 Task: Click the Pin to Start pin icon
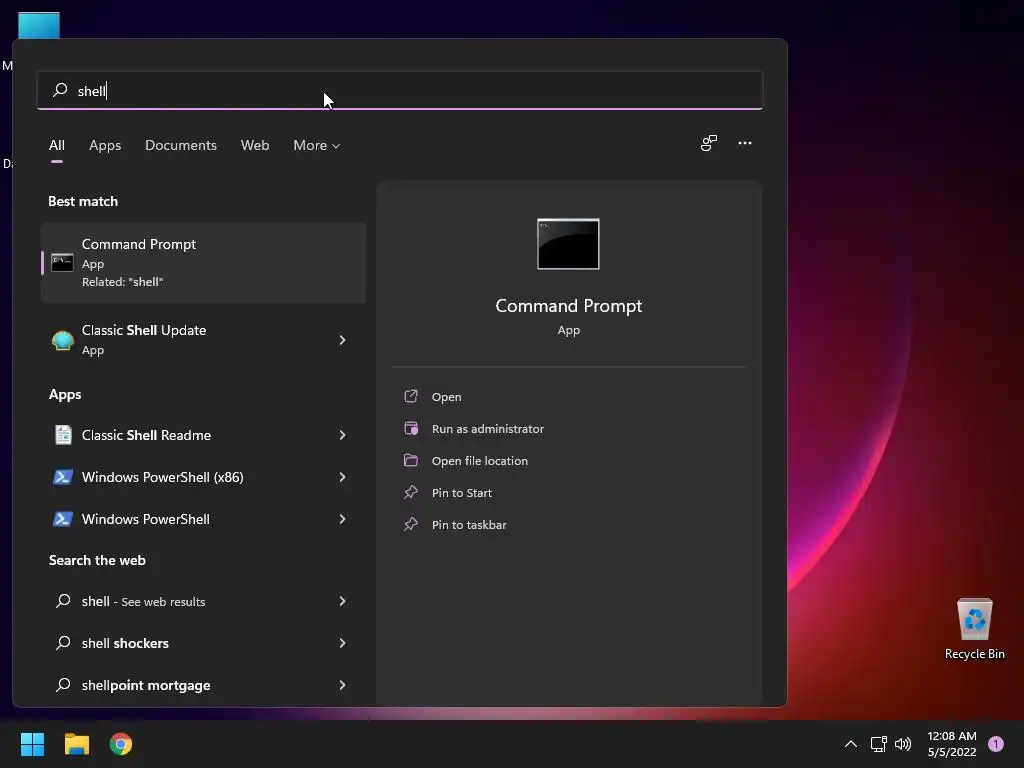(411, 492)
